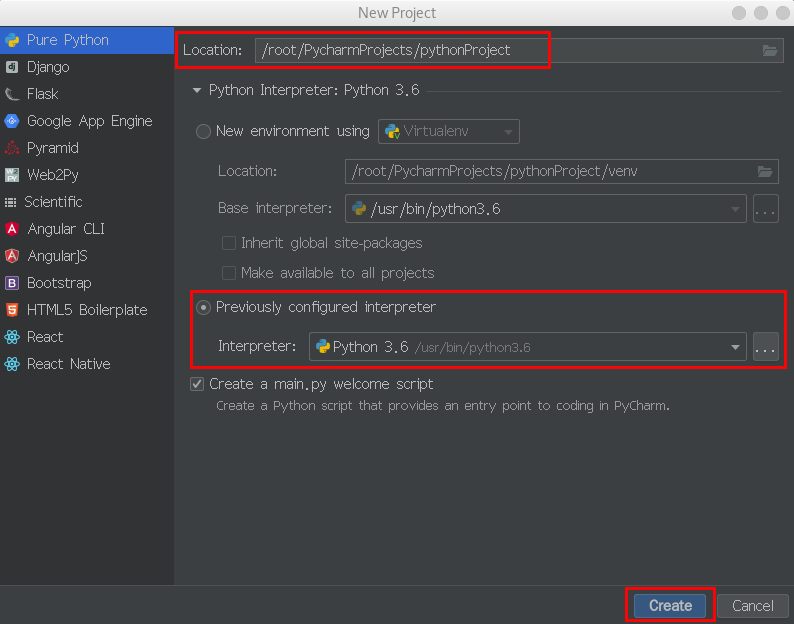This screenshot has height=624, width=794.
Task: Select Scientific project type label
Action: 53,202
